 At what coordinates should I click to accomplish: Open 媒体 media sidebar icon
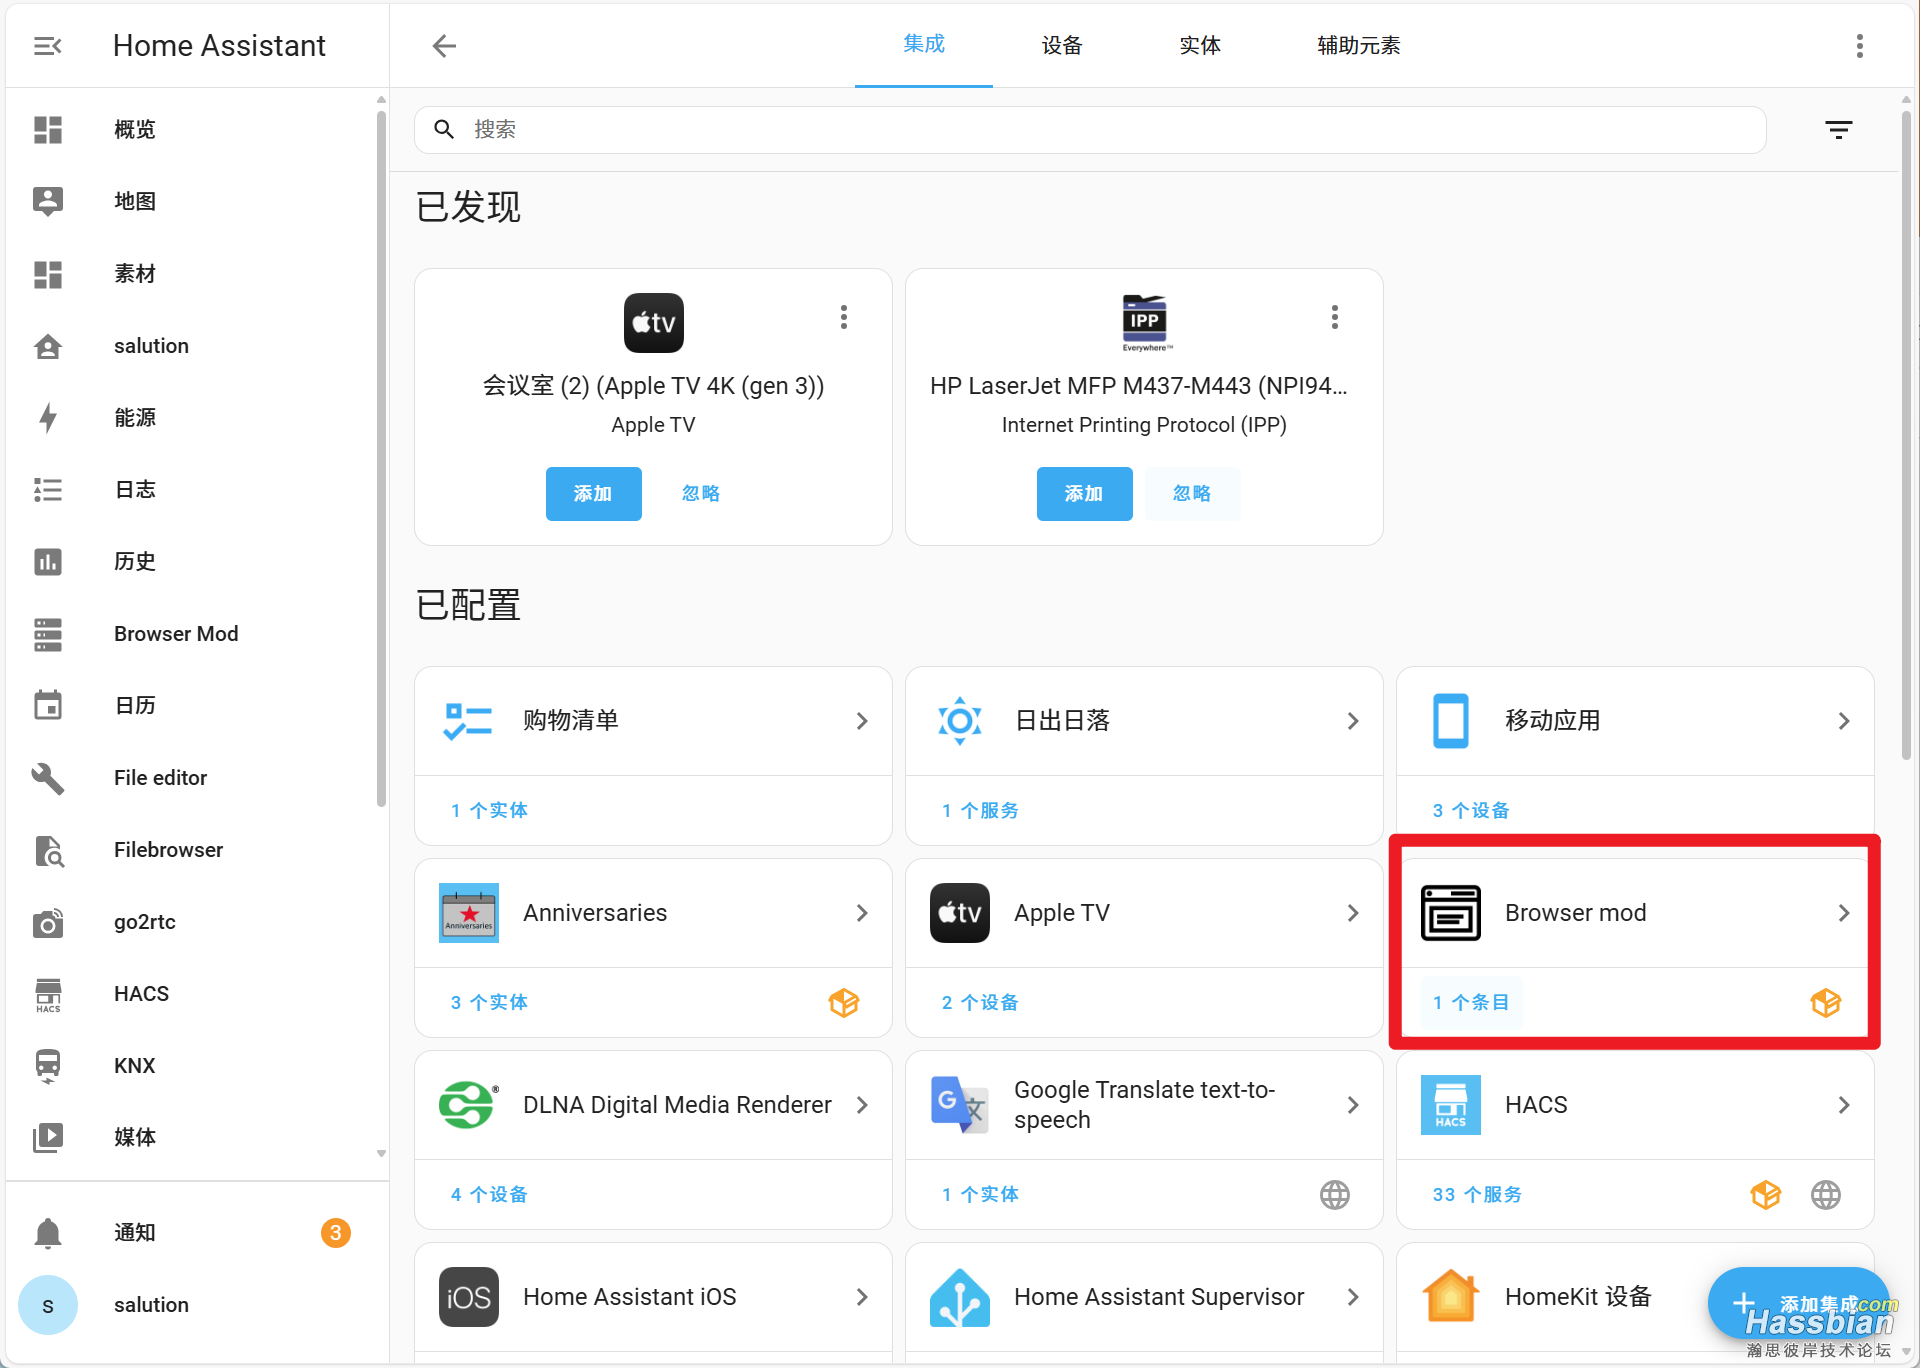pyautogui.click(x=48, y=1138)
